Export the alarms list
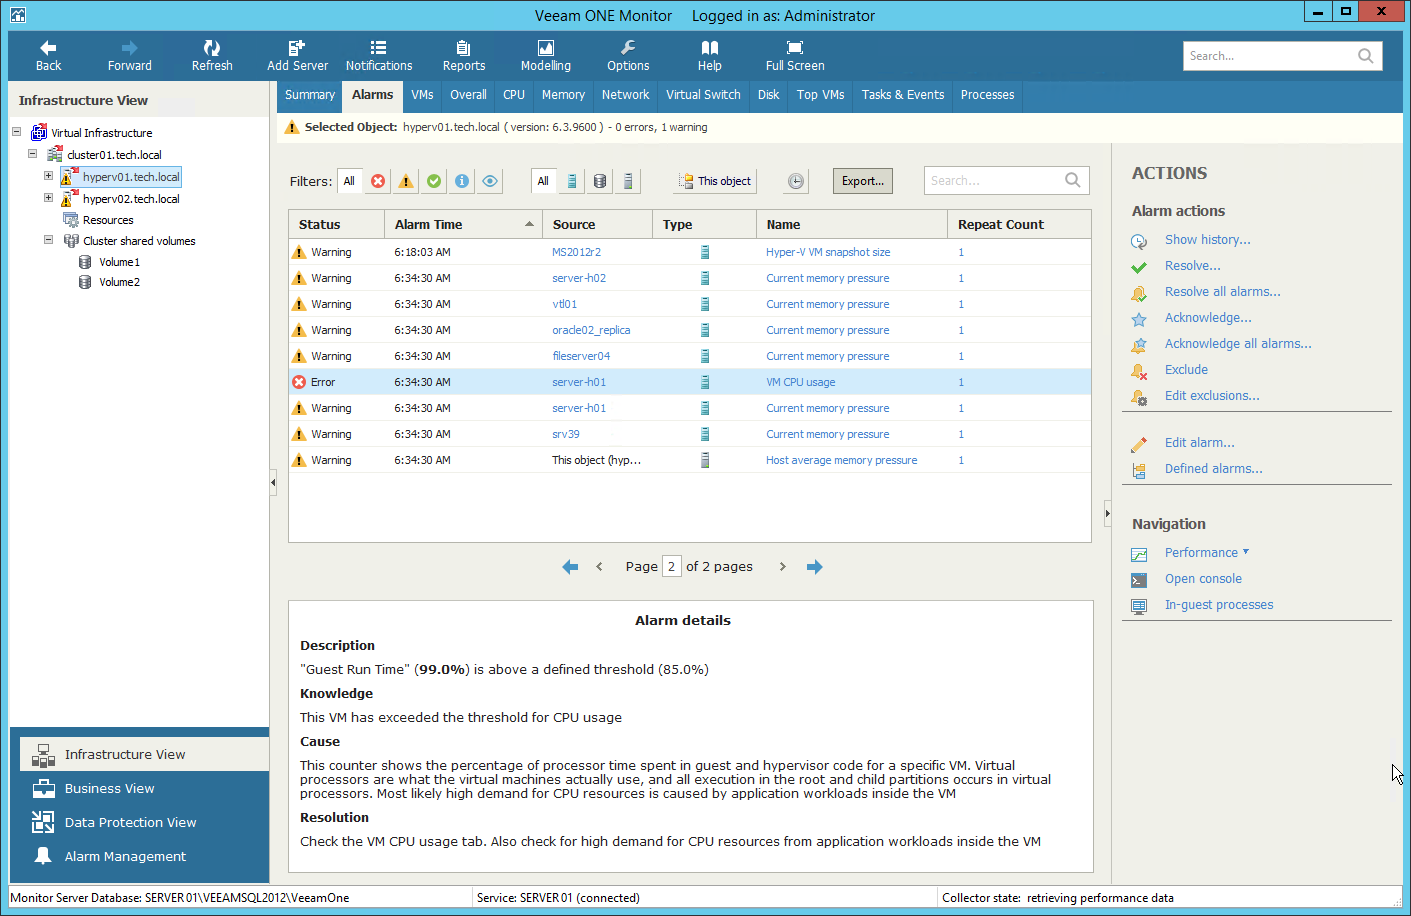This screenshot has width=1411, height=916. tap(863, 181)
